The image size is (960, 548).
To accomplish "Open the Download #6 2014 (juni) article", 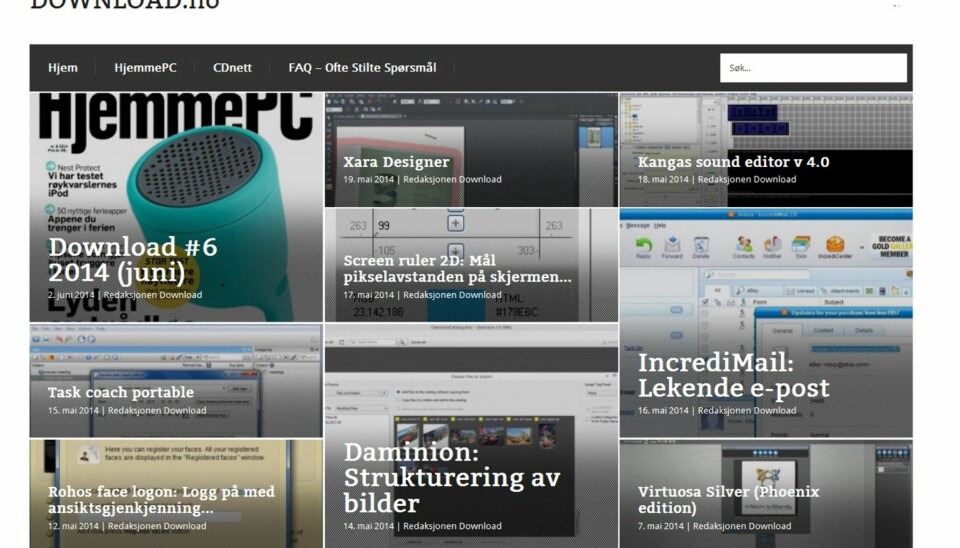I will click(x=133, y=260).
